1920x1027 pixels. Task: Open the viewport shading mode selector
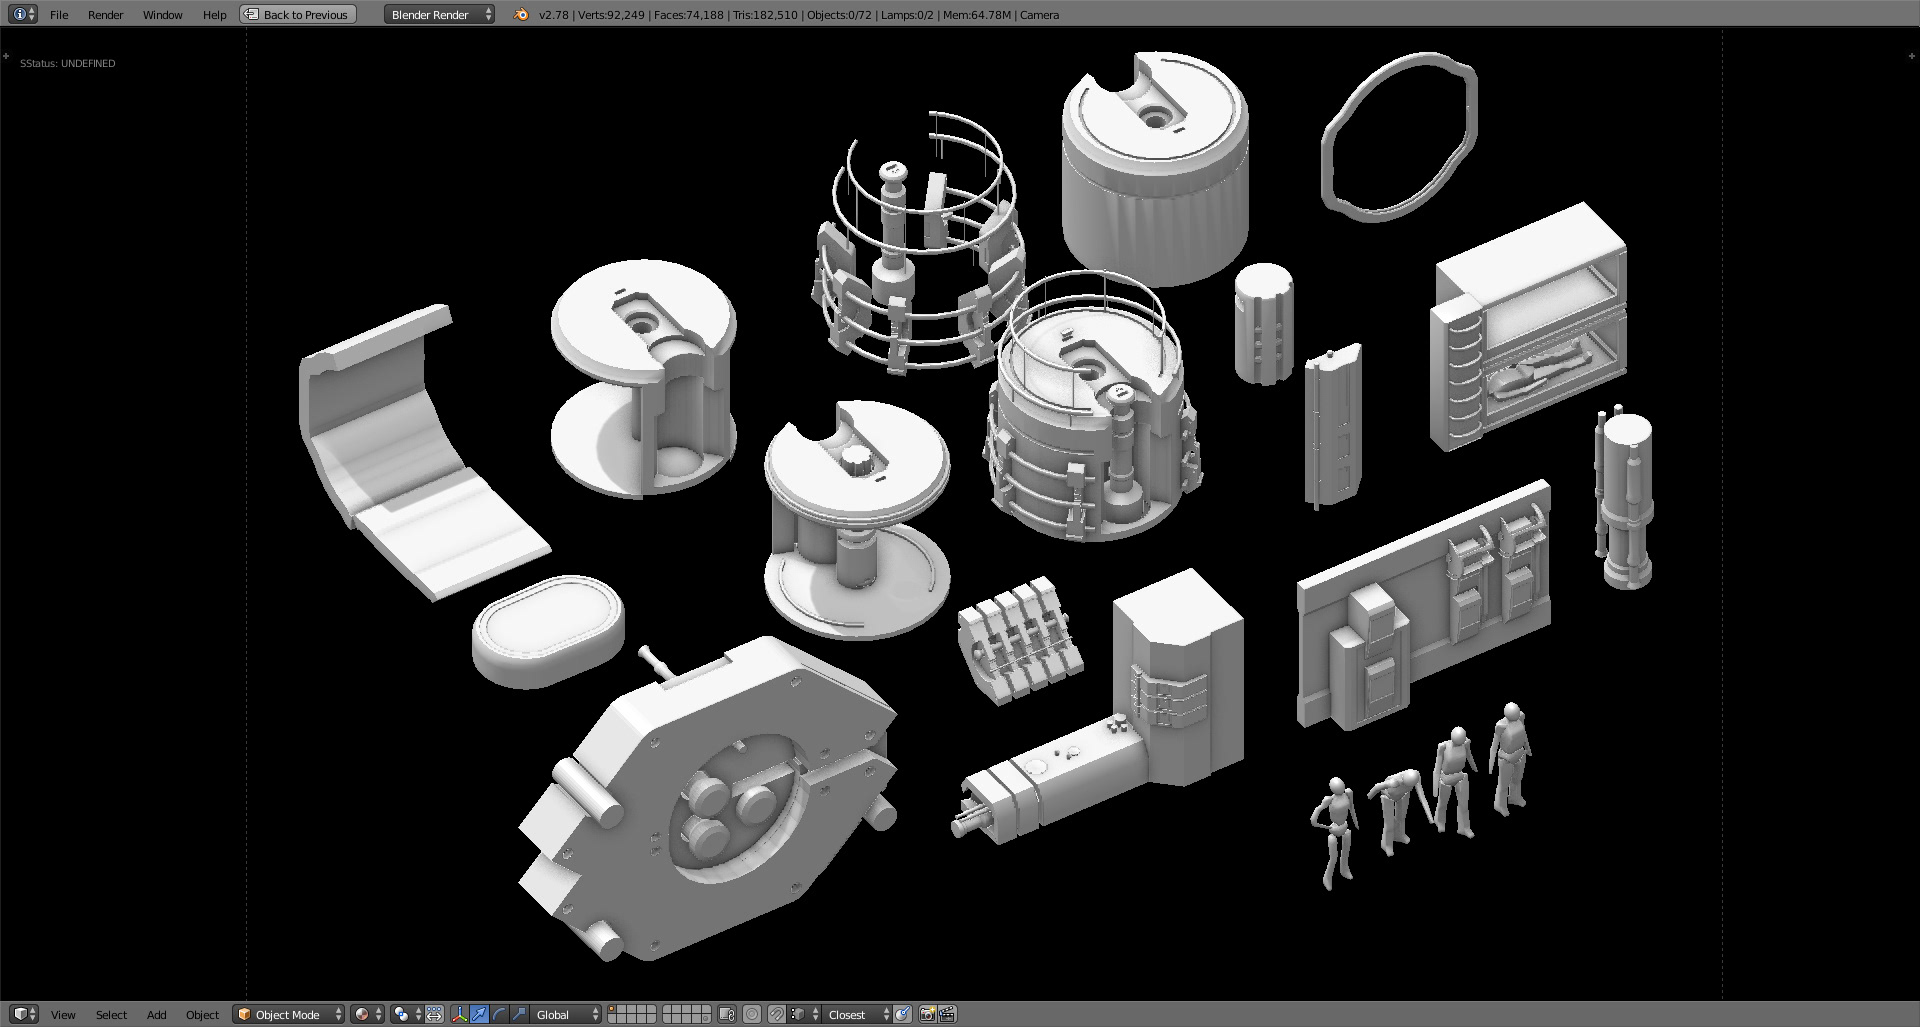pos(367,1014)
